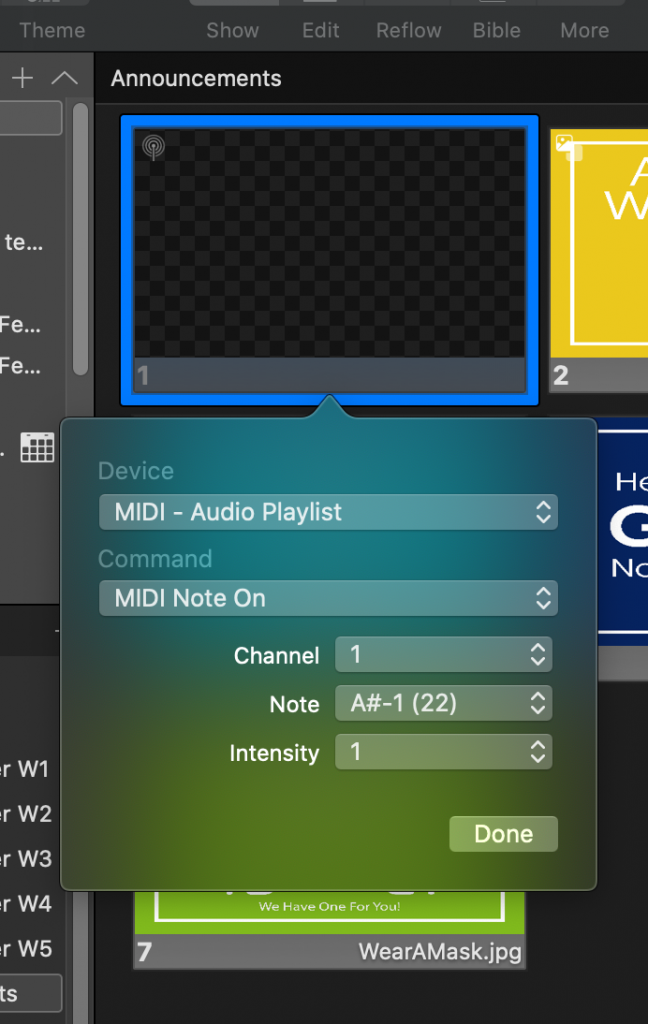Click the Done button
The image size is (648, 1024).
coord(504,834)
